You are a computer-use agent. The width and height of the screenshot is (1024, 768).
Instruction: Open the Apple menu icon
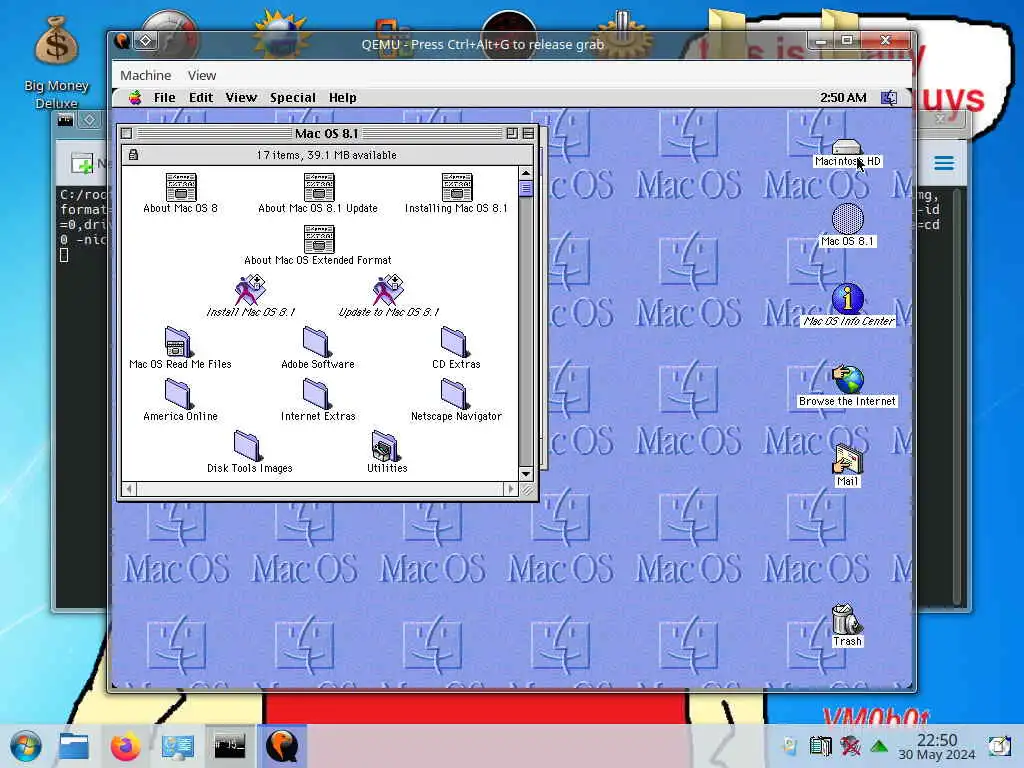[x=135, y=98]
